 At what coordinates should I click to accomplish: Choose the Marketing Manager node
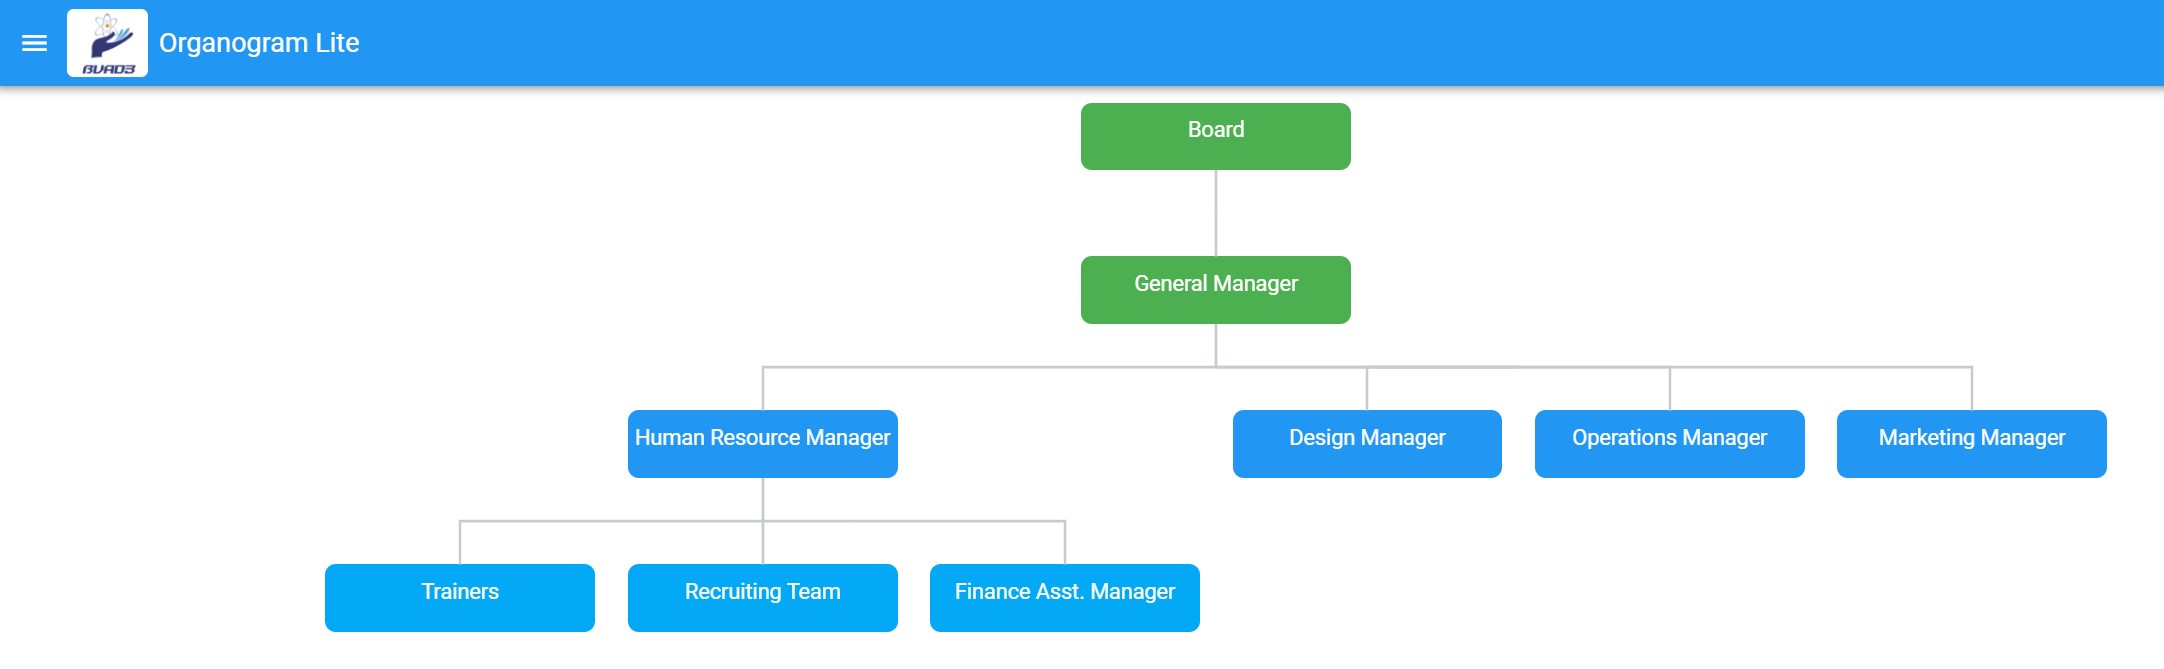(1971, 443)
